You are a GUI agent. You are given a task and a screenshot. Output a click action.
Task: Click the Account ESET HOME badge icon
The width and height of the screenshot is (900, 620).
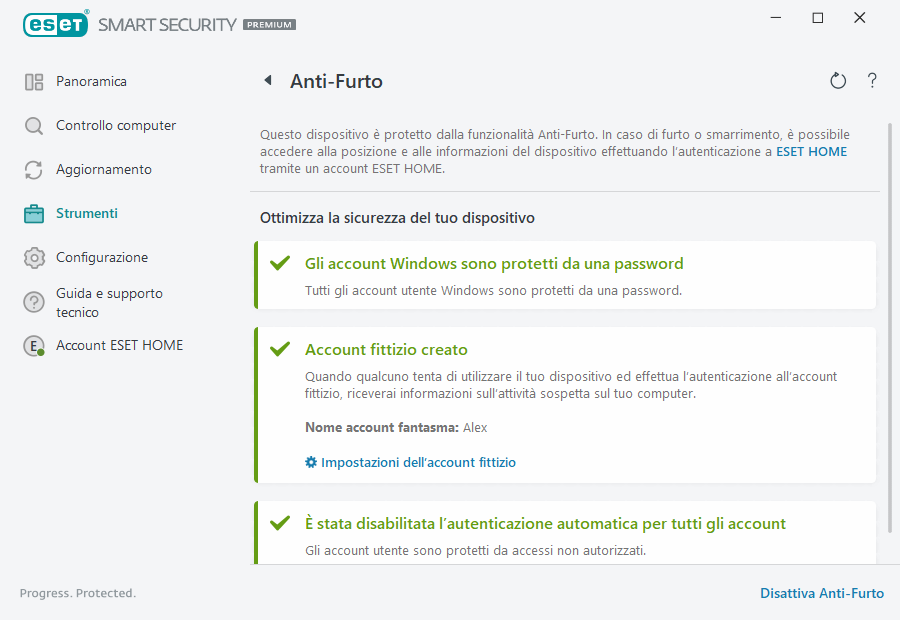[34, 345]
